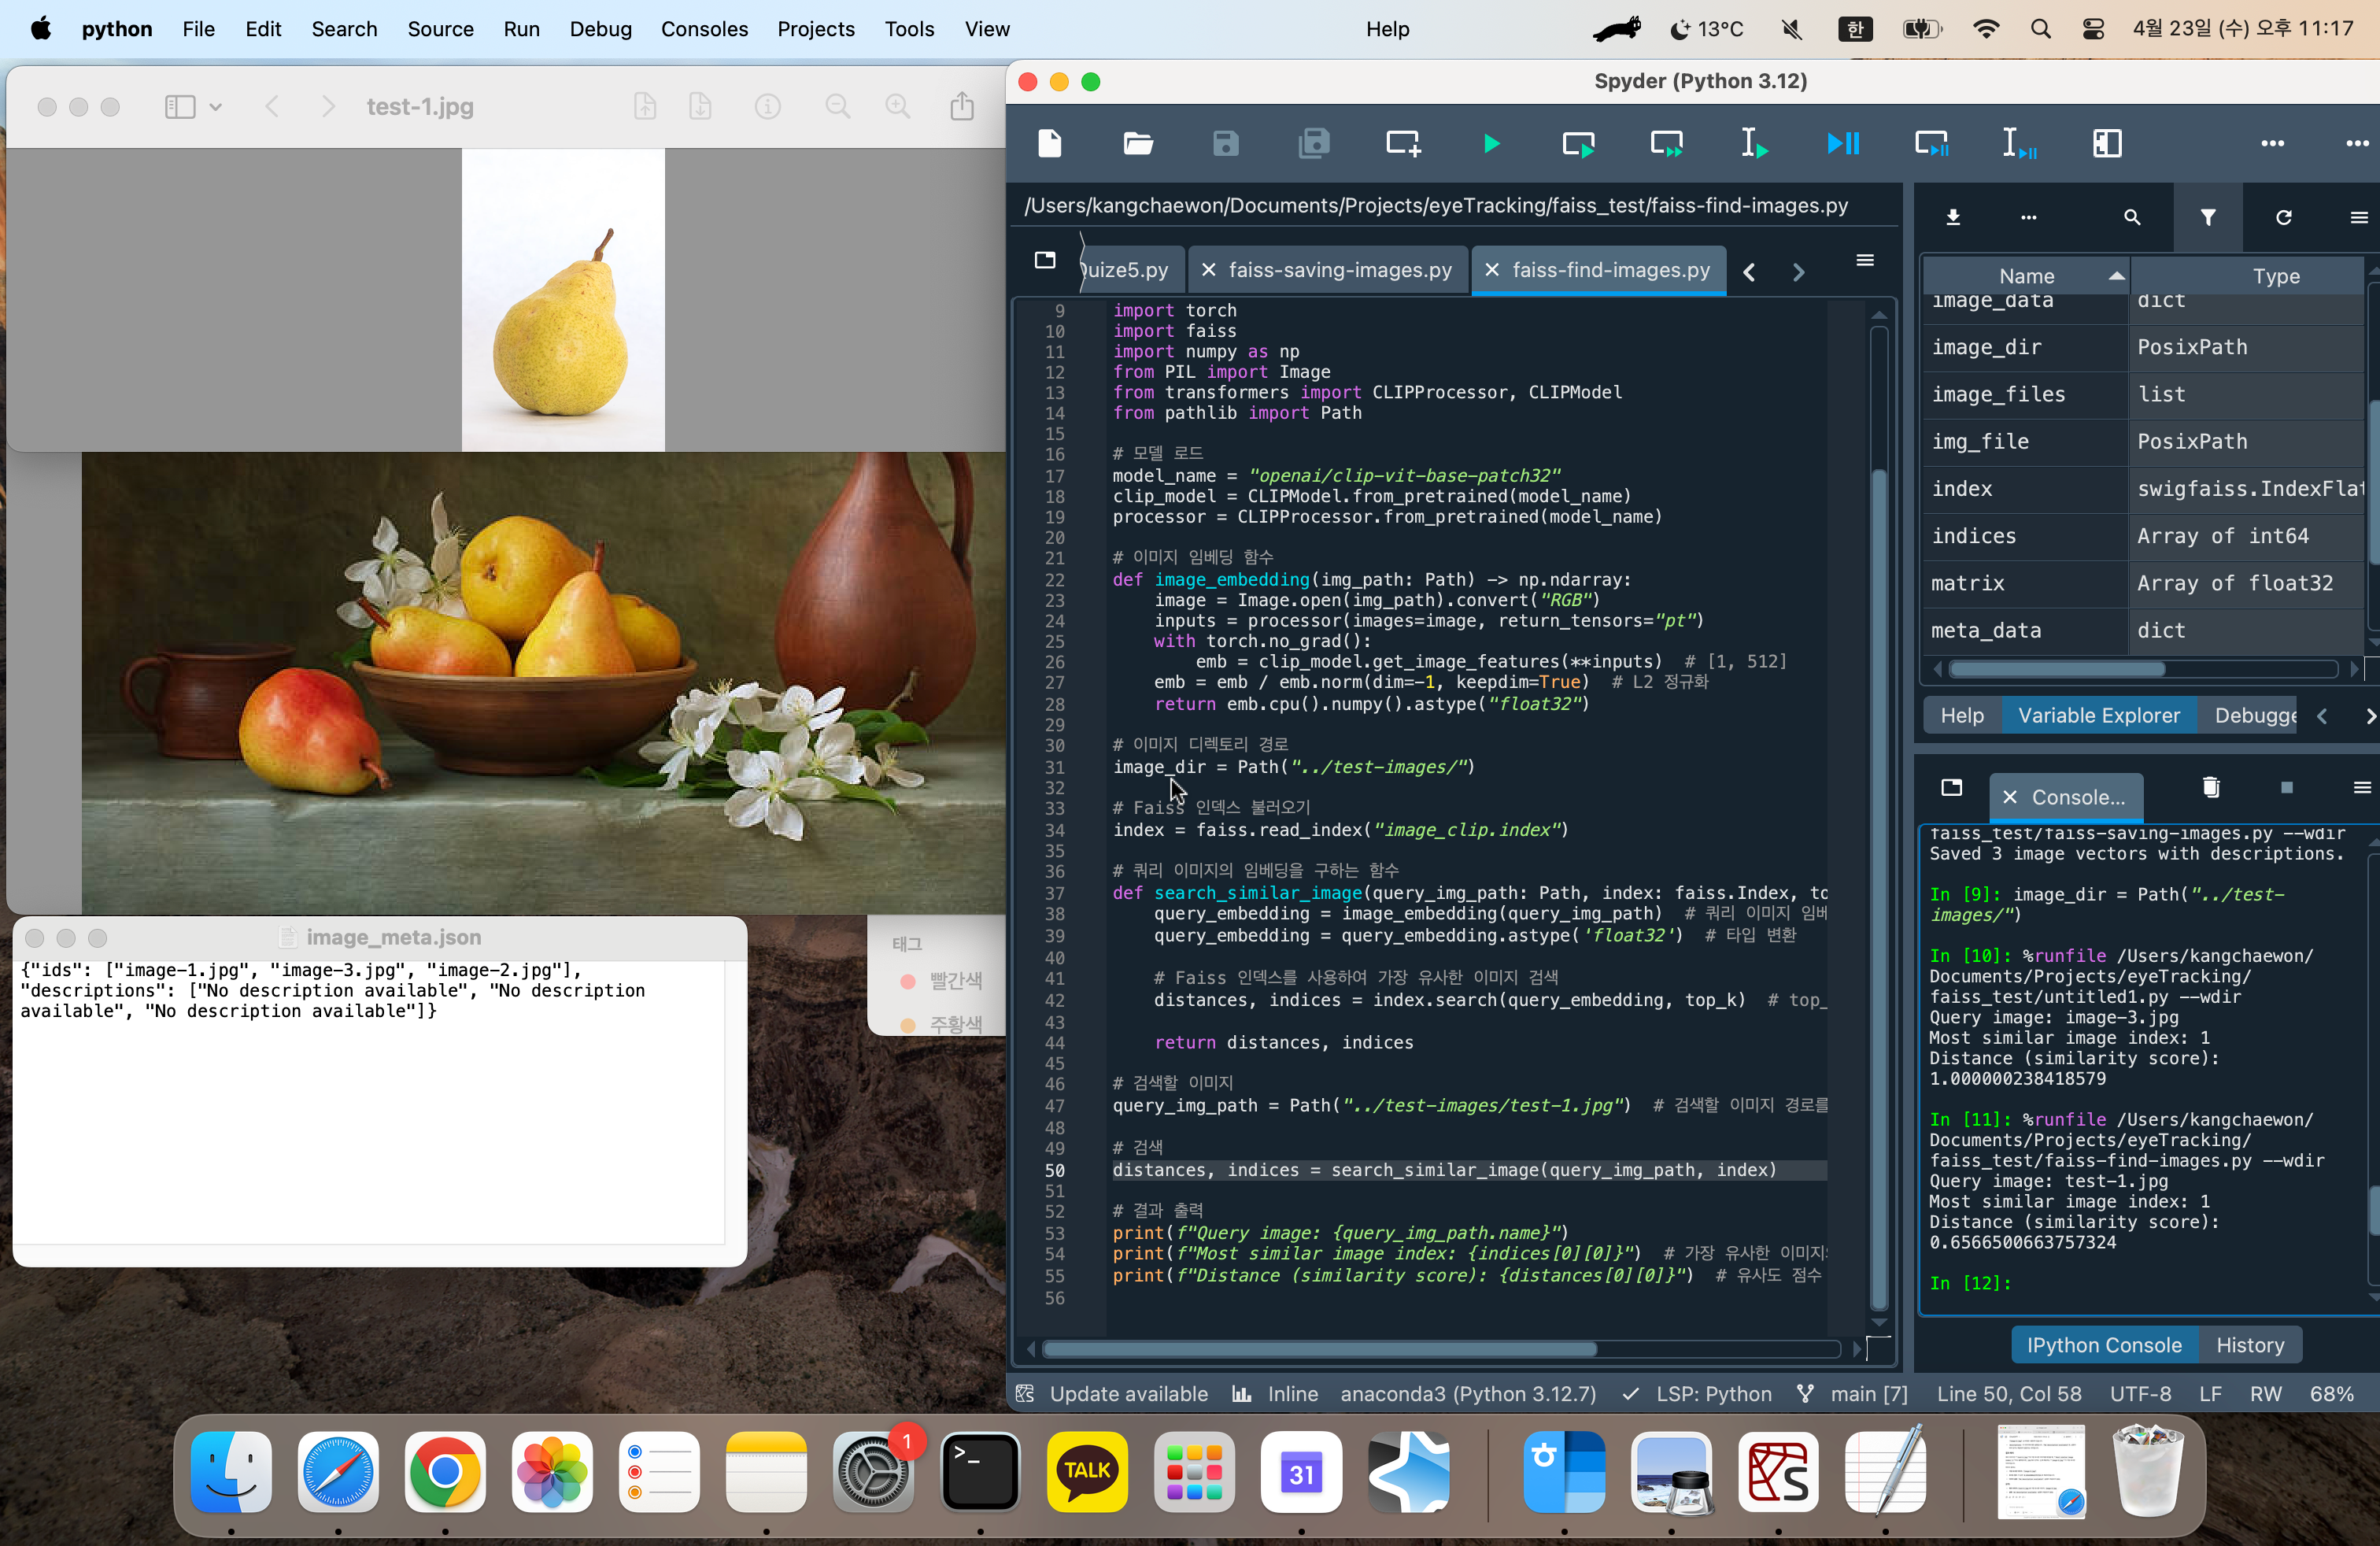This screenshot has height=1546, width=2380.
Task: Toggle the Preview sidebar view button
Action: tap(180, 107)
